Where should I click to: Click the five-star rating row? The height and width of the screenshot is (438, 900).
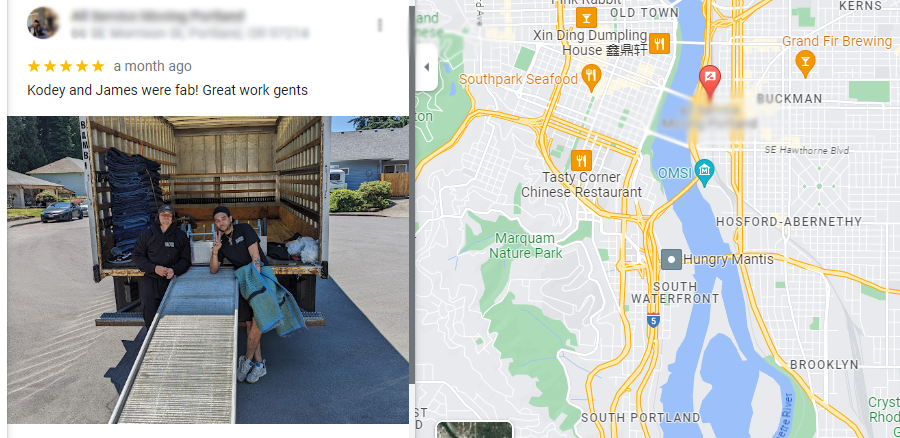click(66, 66)
